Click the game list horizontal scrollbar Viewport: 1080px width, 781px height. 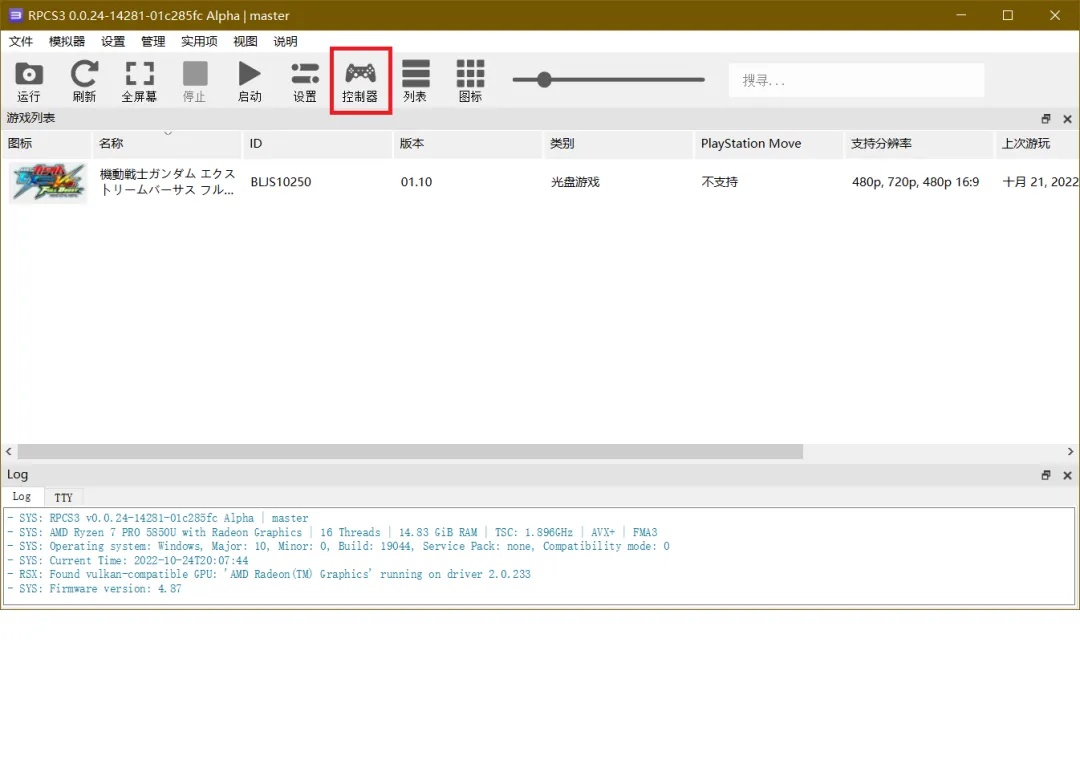click(410, 452)
